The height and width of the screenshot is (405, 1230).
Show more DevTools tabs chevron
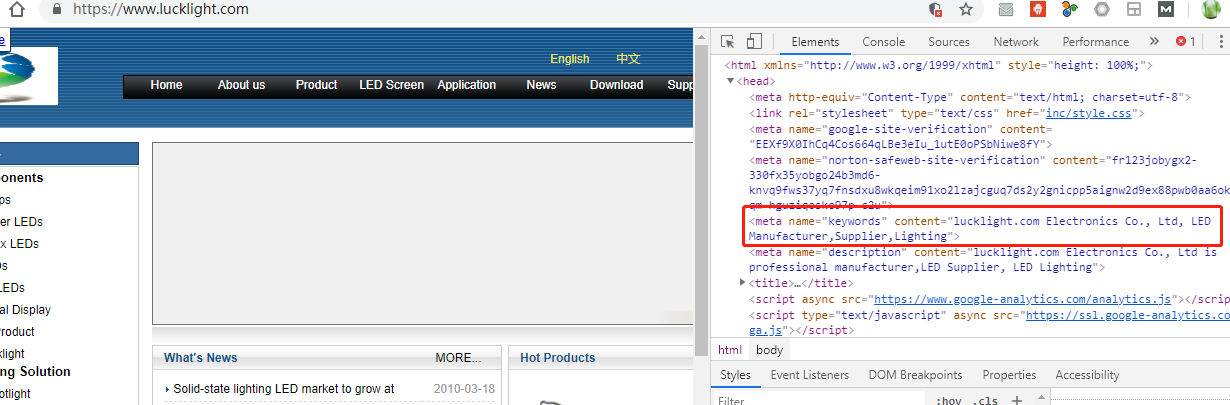pyautogui.click(x=1154, y=42)
